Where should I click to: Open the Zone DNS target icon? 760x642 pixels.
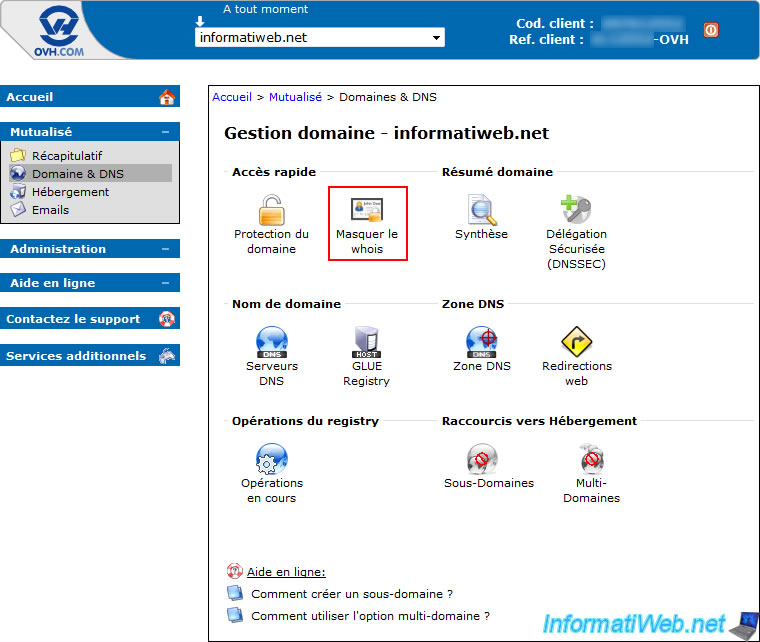(x=482, y=342)
